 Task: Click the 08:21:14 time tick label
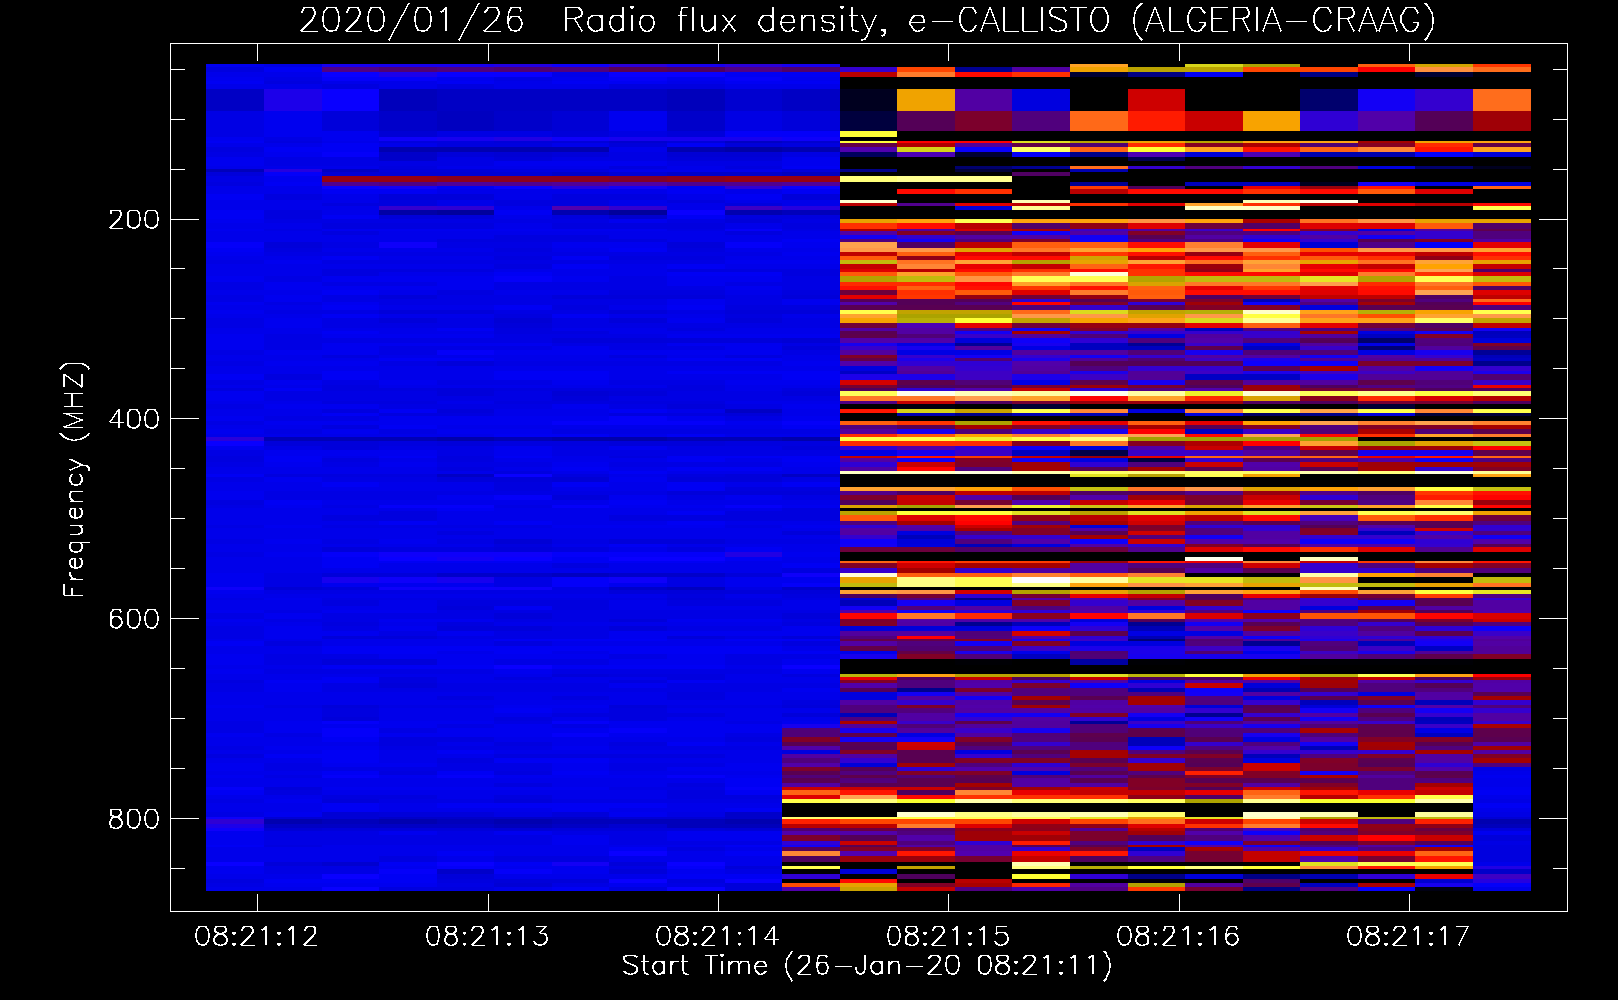(717, 936)
